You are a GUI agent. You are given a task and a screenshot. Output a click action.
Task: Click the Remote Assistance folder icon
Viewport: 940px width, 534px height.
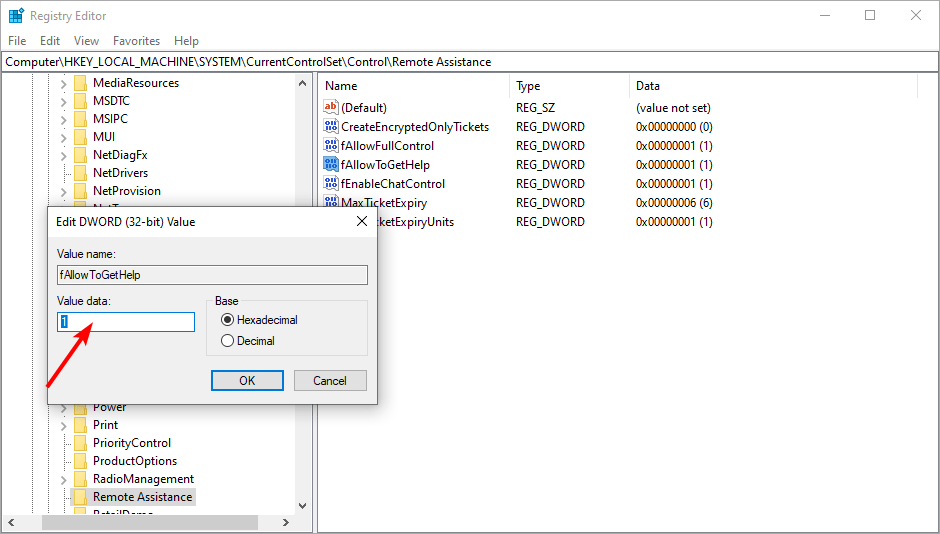(80, 497)
